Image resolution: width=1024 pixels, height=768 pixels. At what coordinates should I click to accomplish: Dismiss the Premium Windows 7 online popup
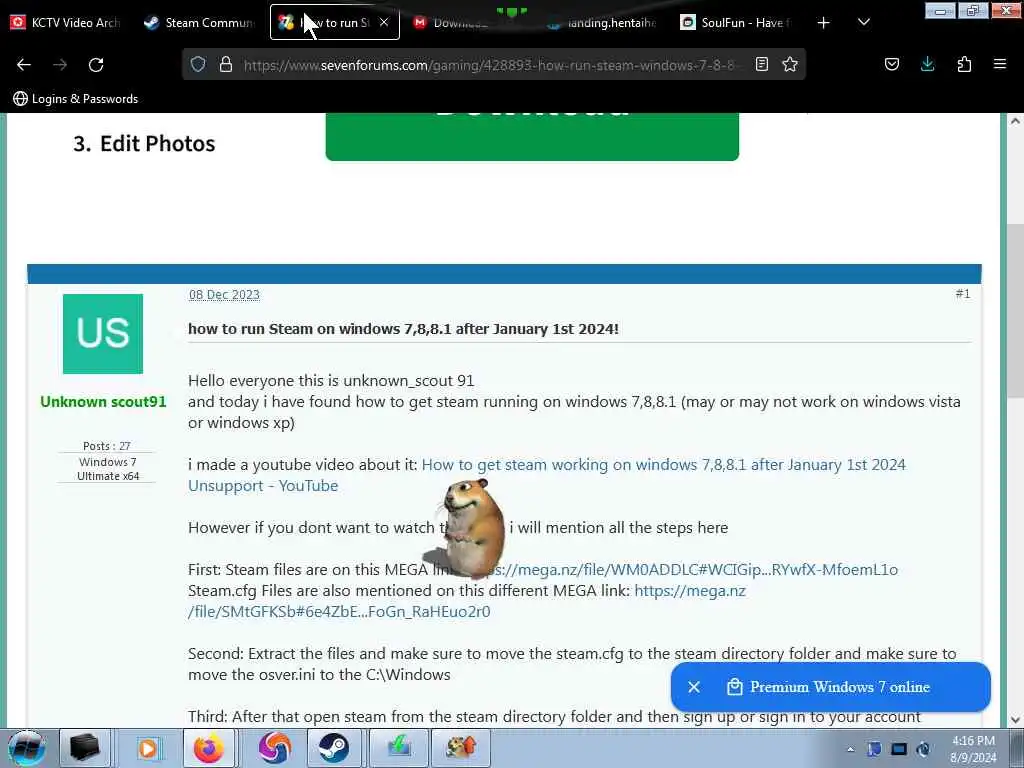tap(694, 687)
